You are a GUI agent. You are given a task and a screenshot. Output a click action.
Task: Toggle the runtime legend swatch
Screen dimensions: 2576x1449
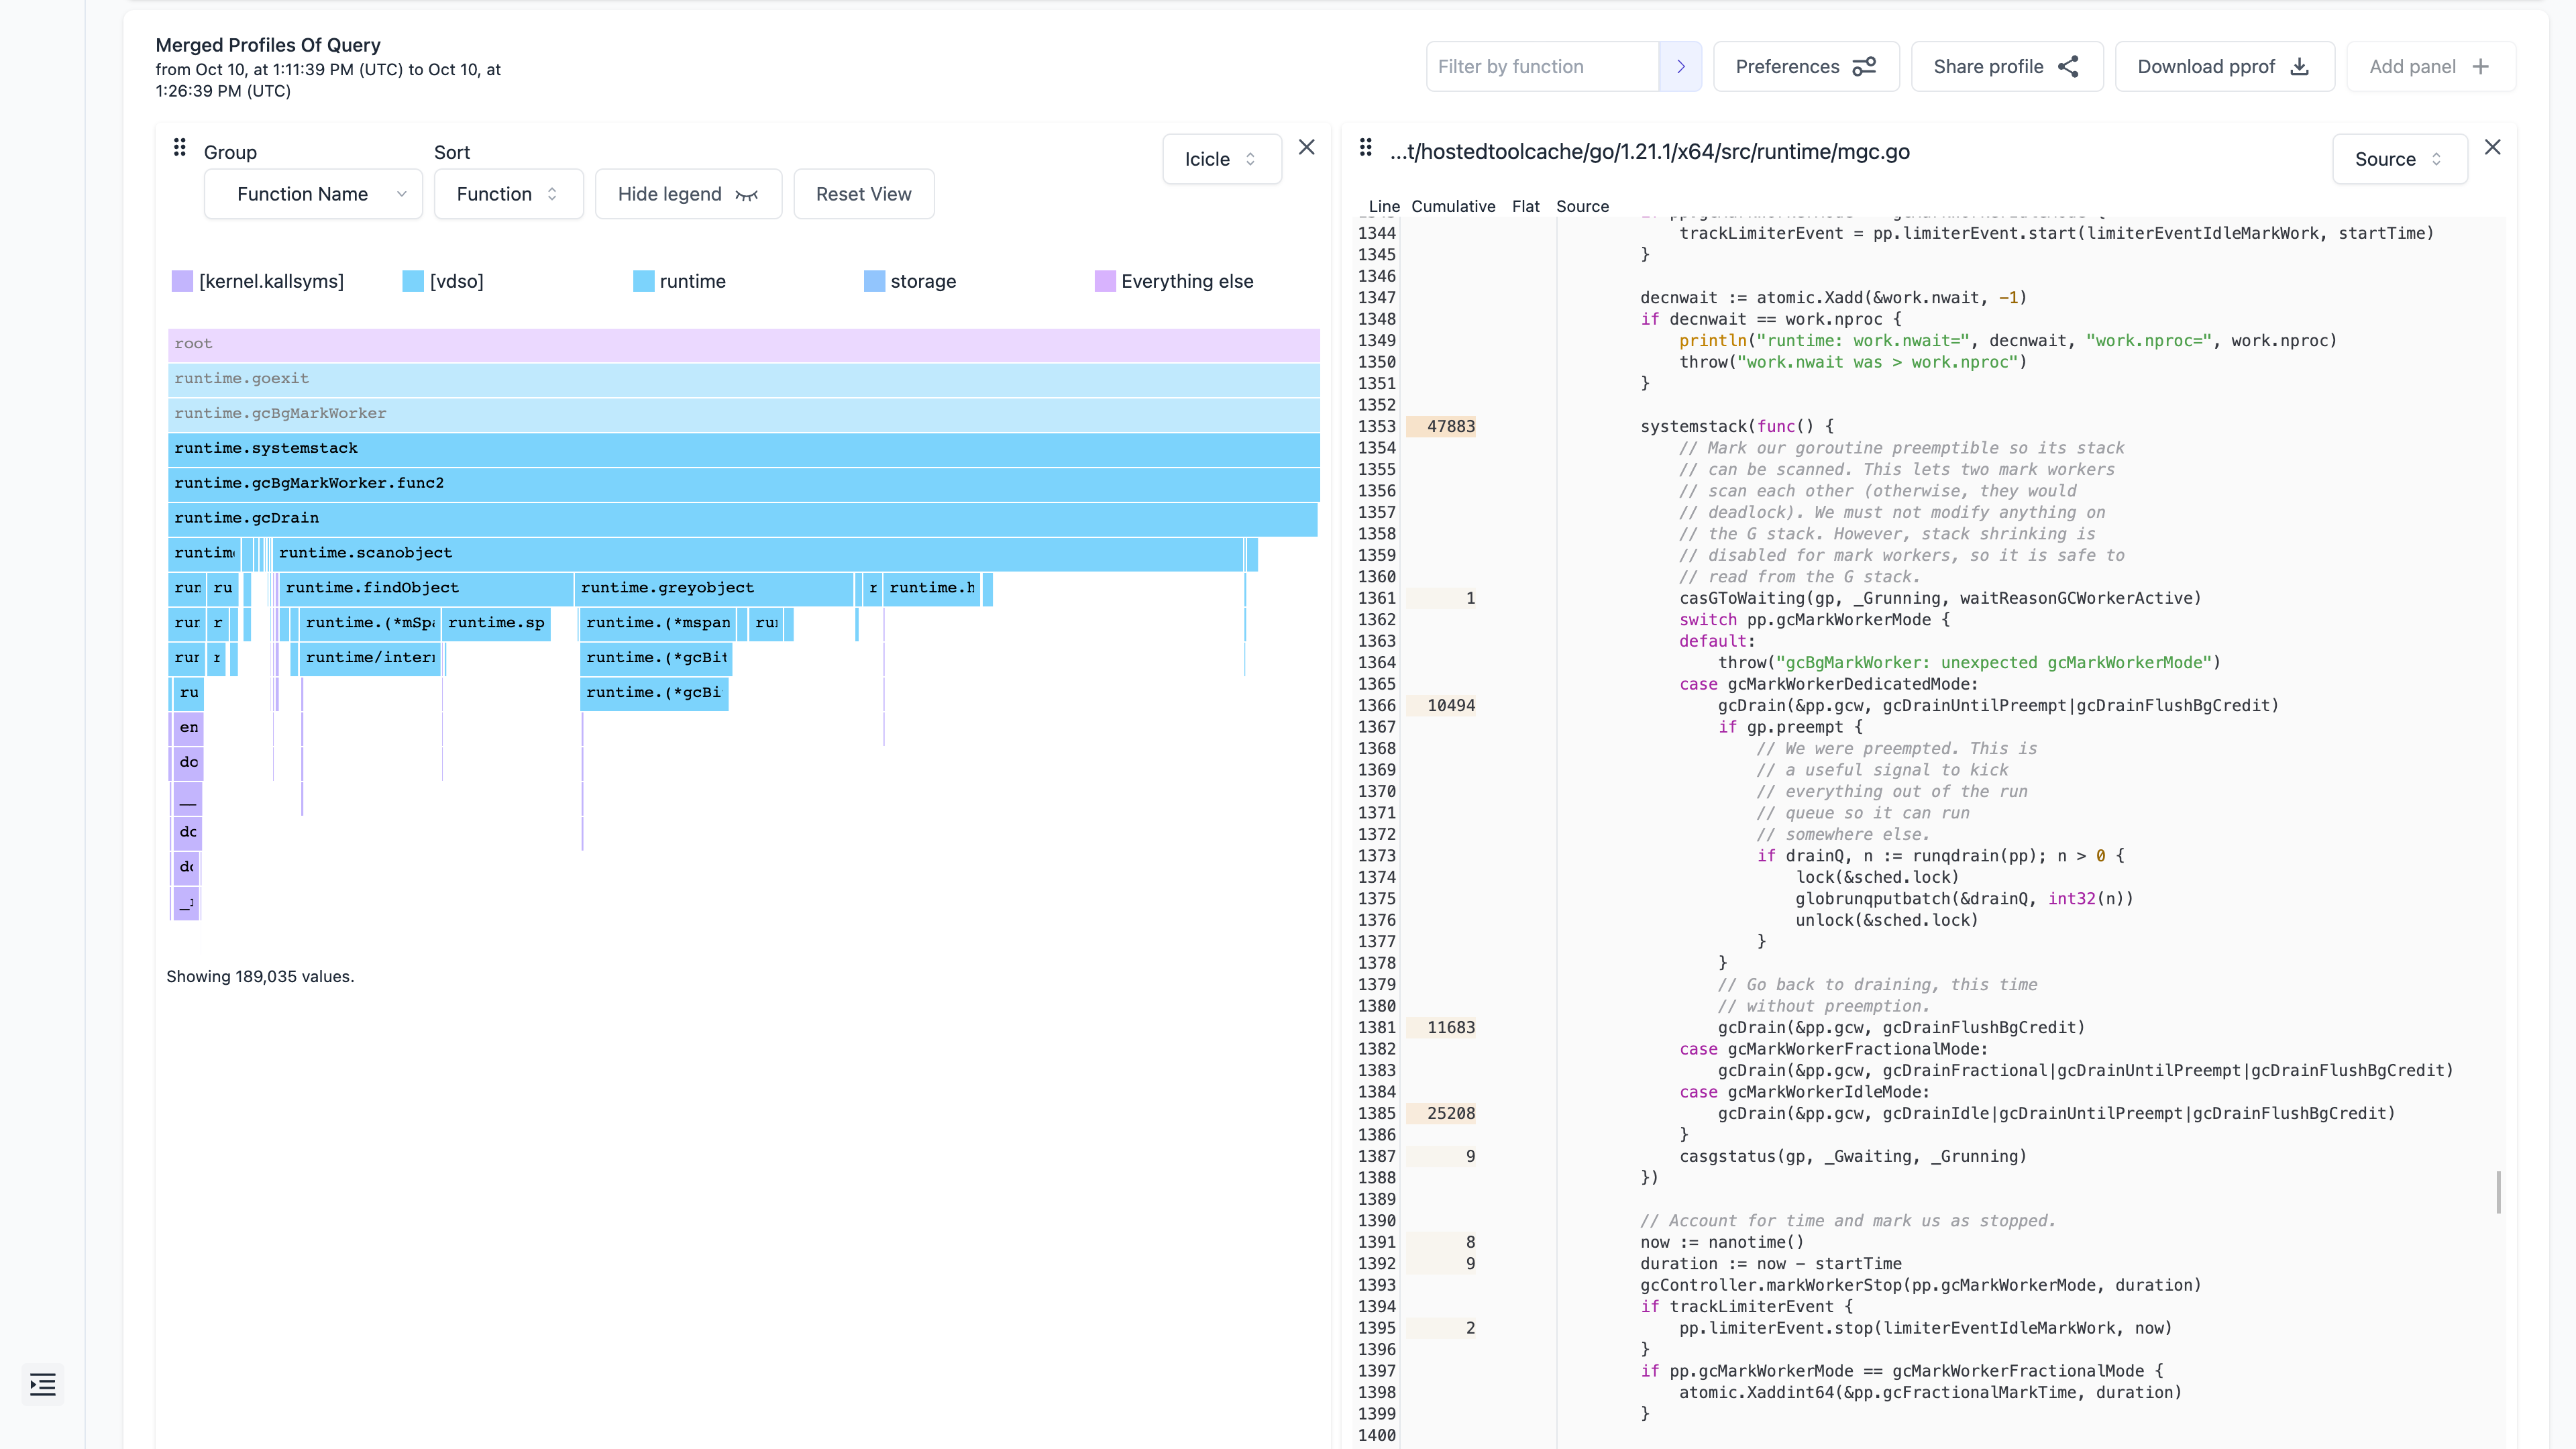(x=643, y=281)
